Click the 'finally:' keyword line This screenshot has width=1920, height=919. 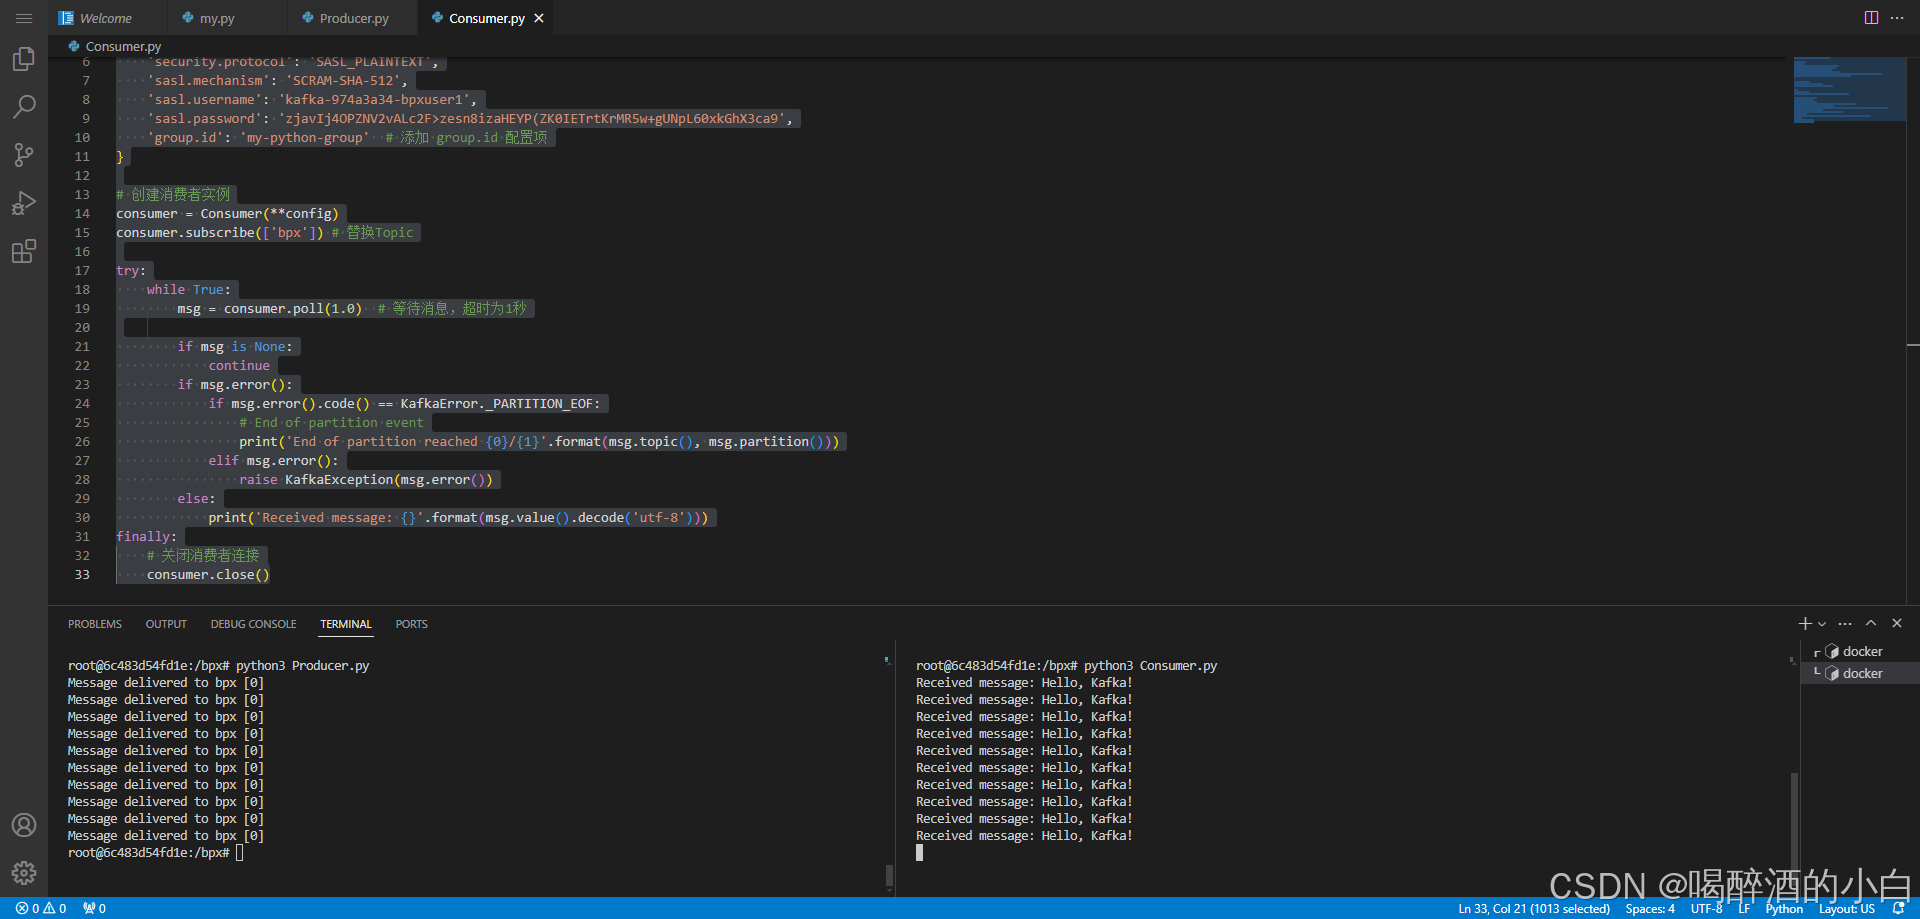point(146,536)
